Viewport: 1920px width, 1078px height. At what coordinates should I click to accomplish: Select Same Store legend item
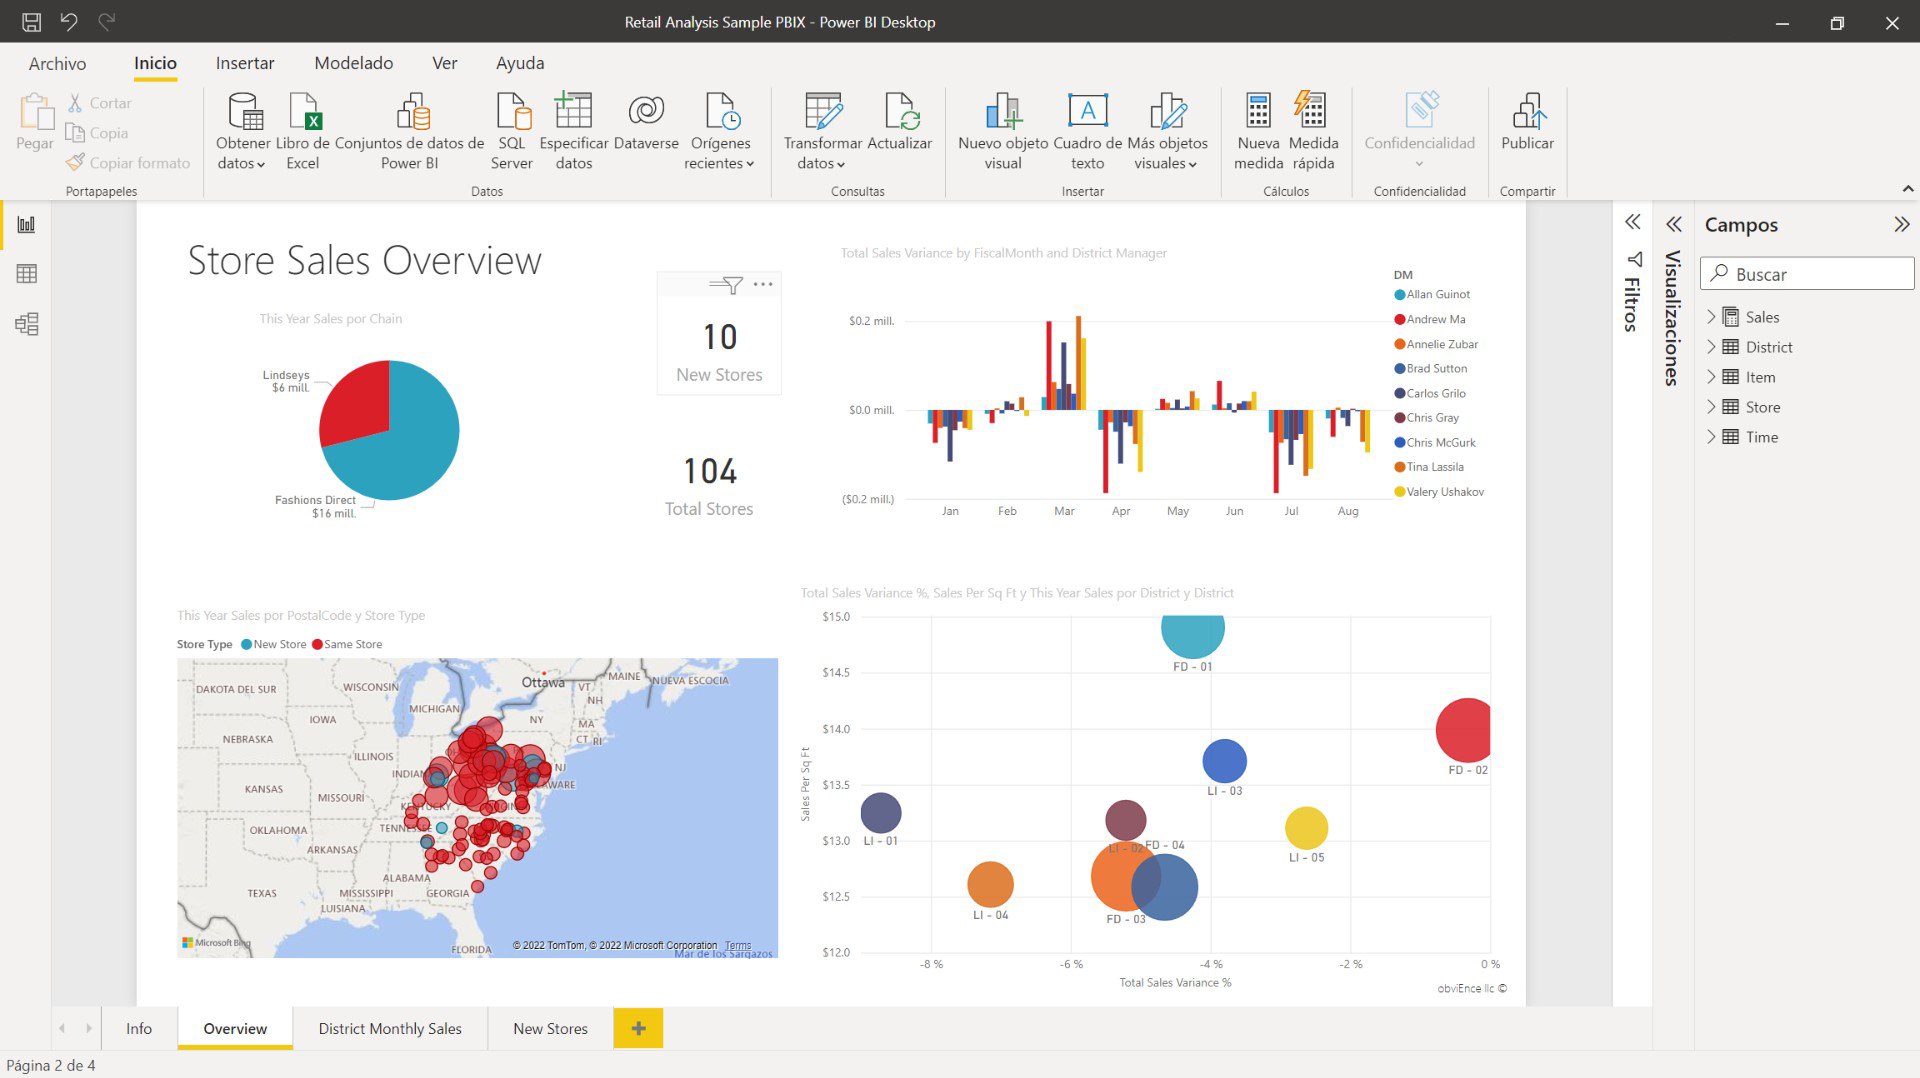click(347, 644)
